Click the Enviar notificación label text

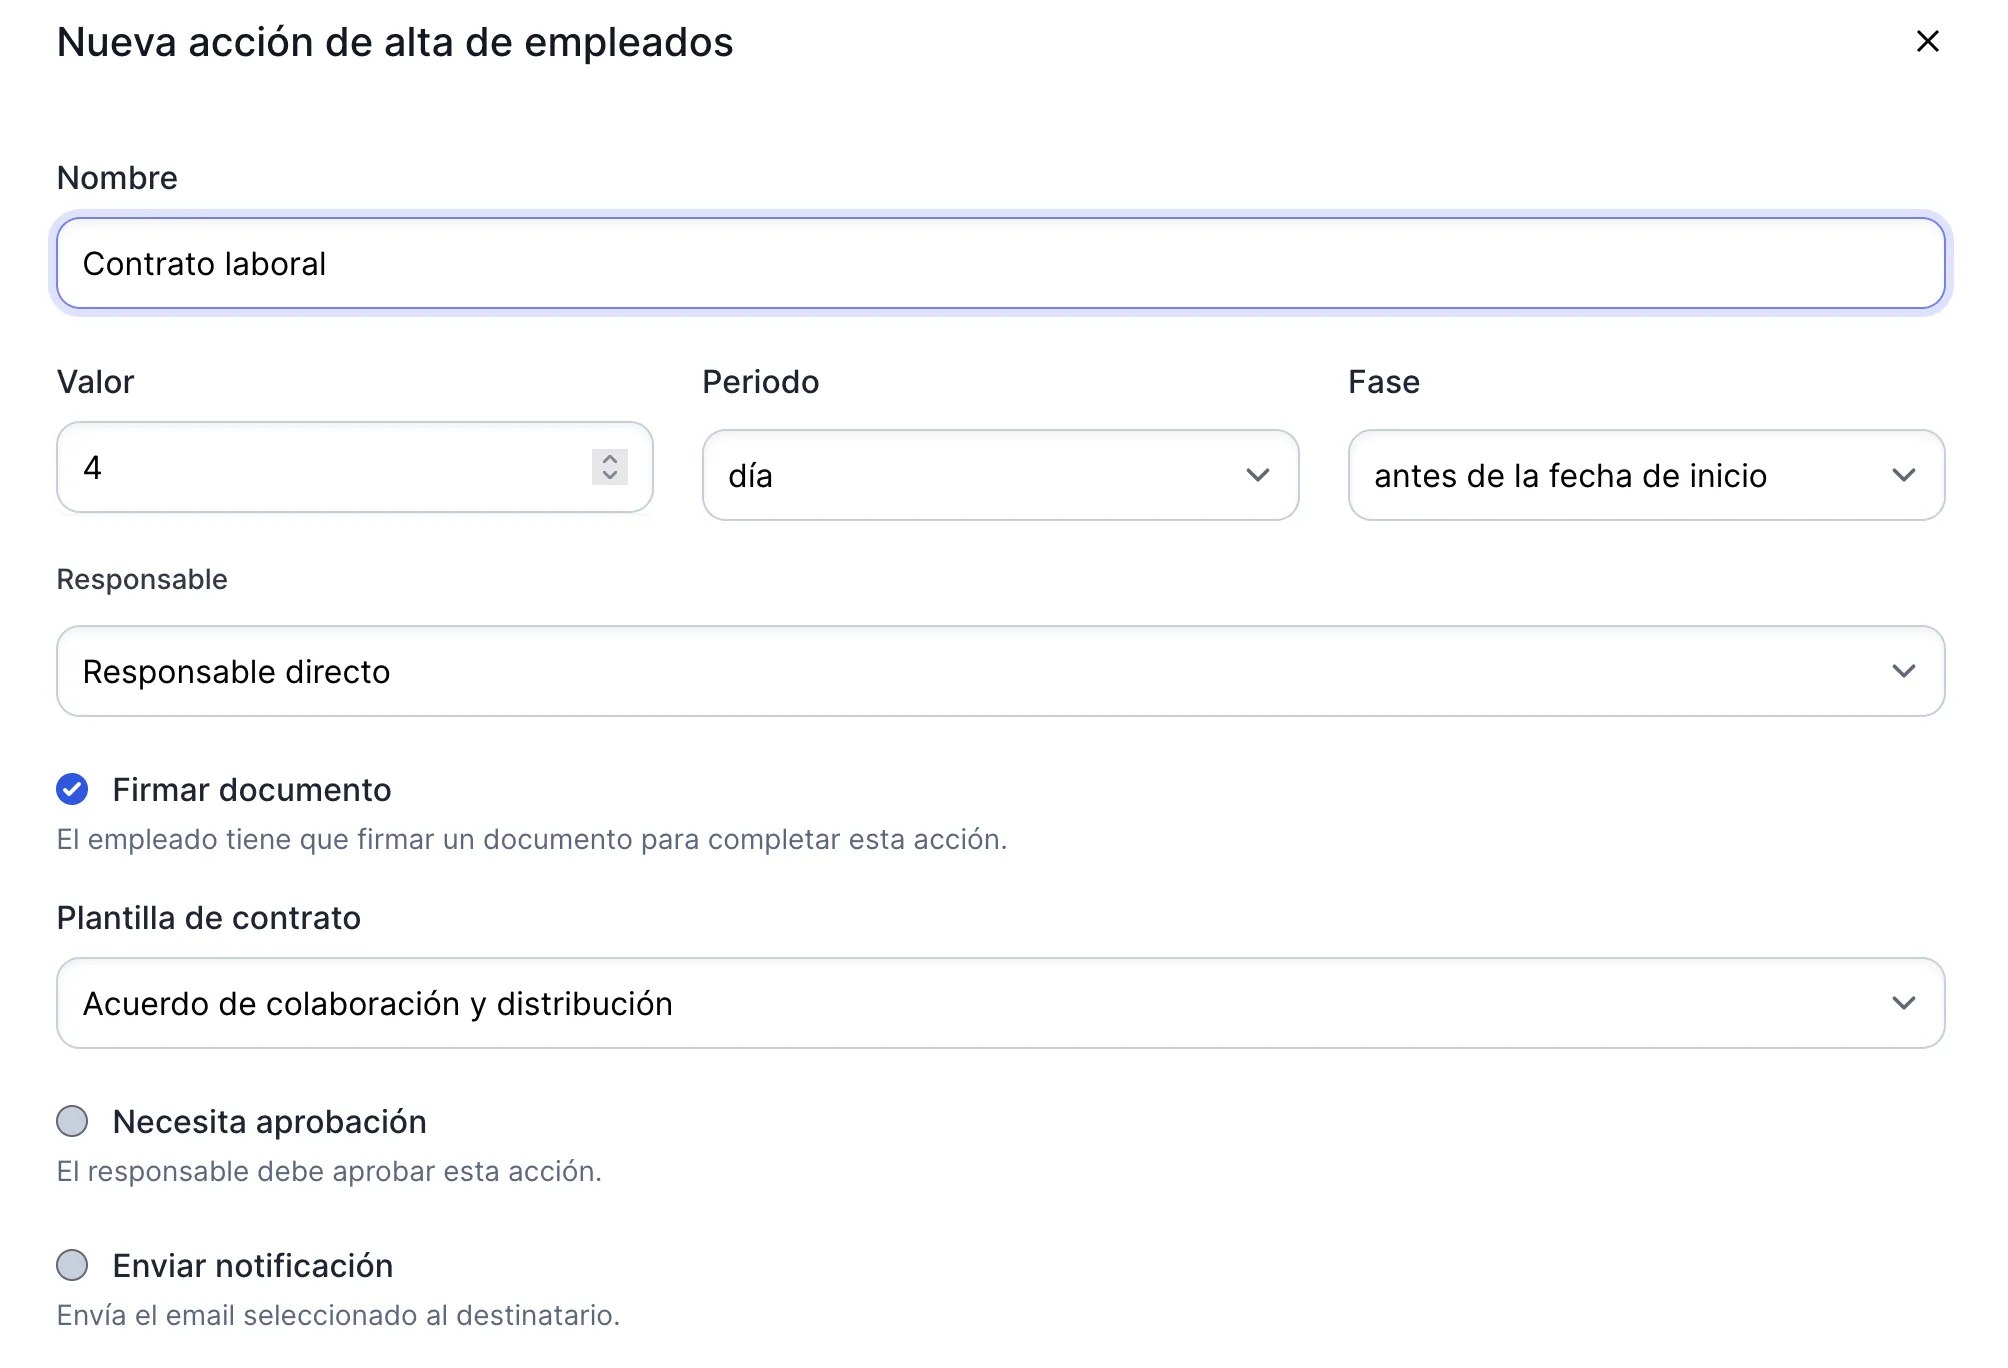coord(253,1266)
